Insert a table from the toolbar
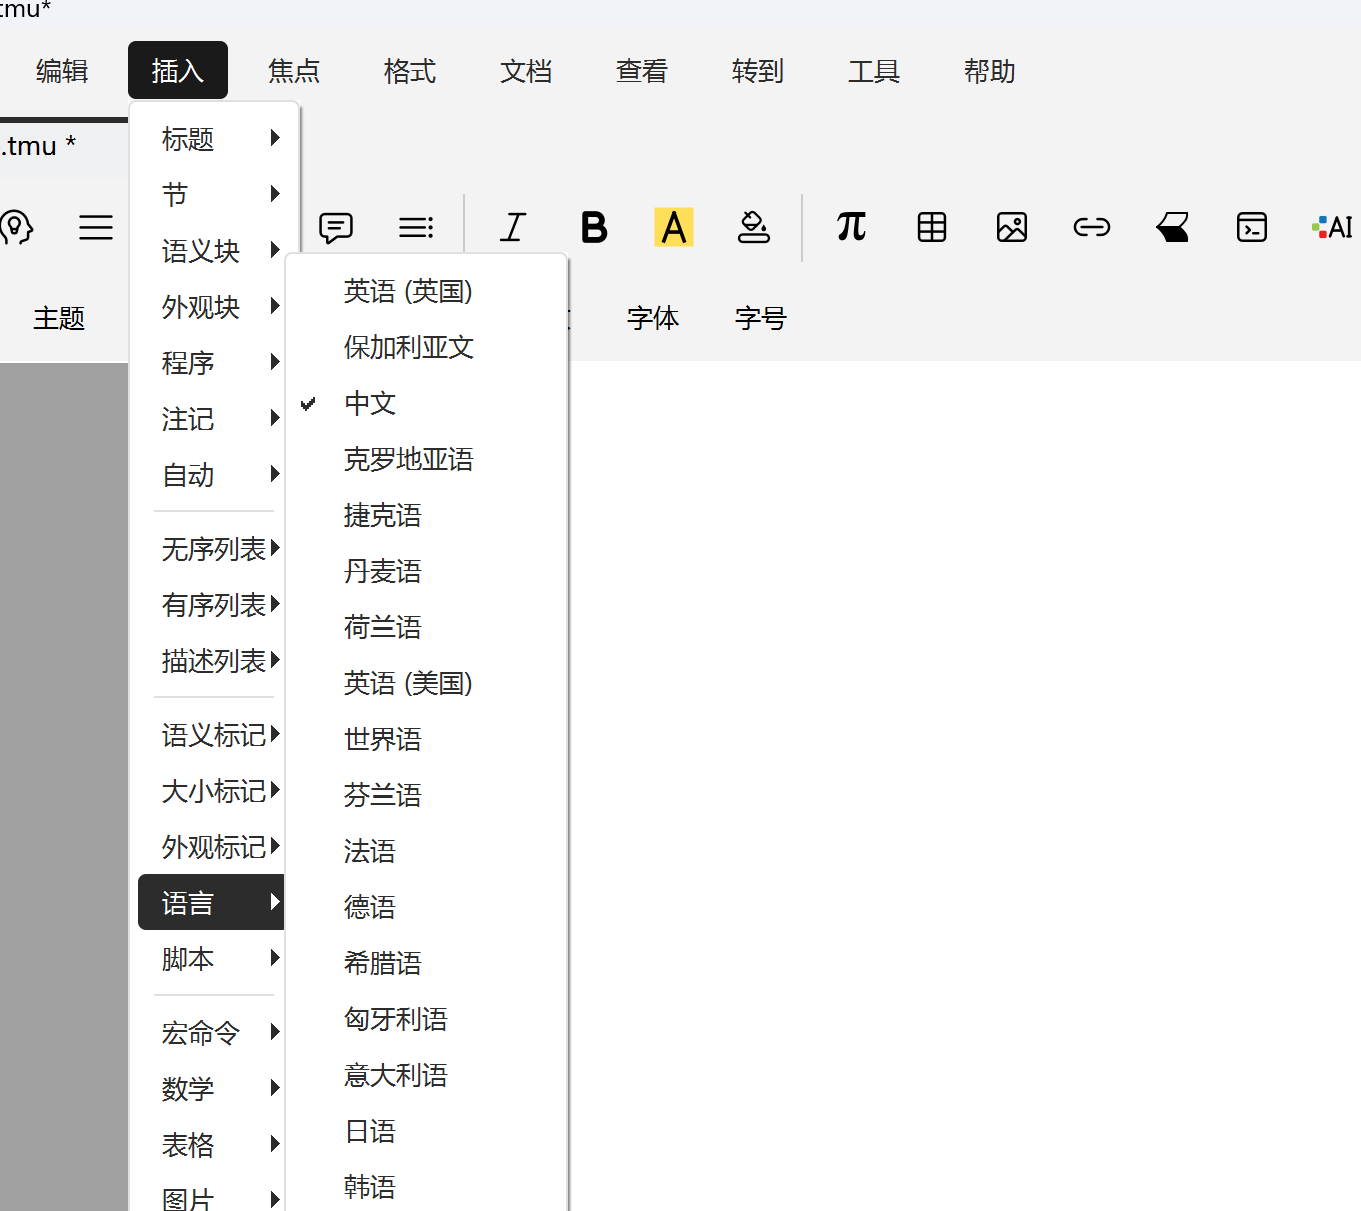Viewport: 1361px width, 1211px height. [932, 228]
